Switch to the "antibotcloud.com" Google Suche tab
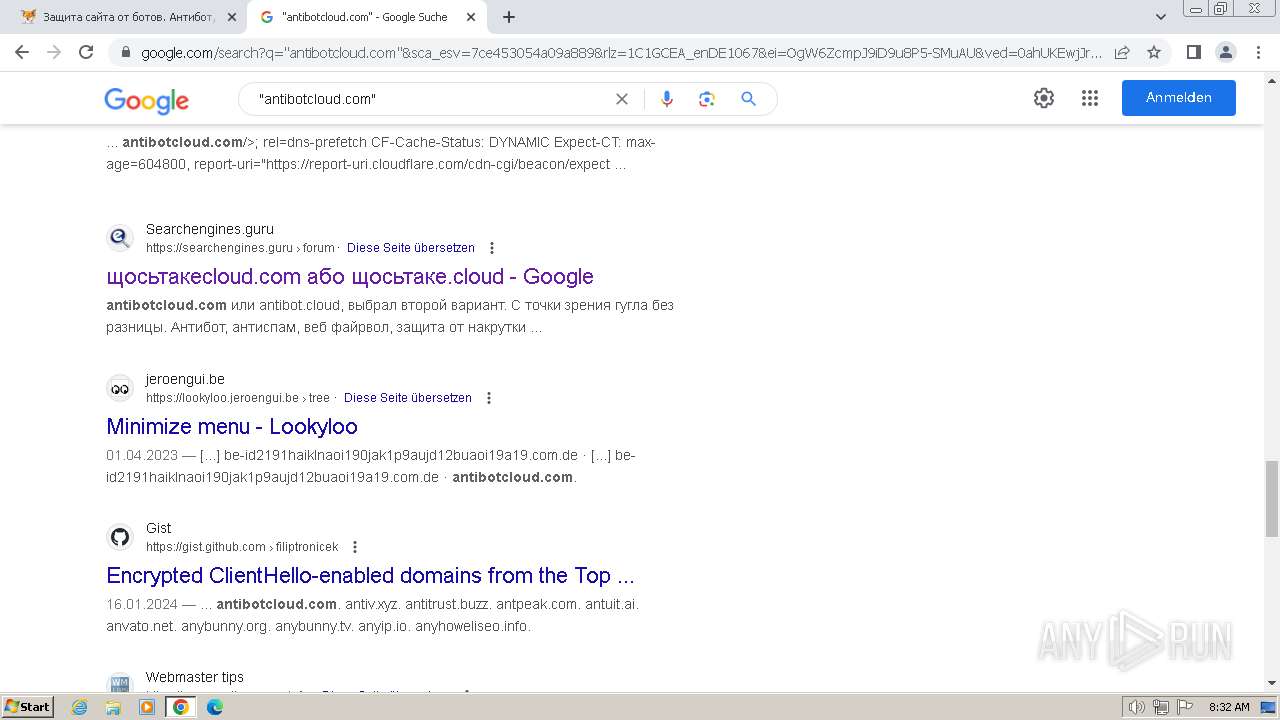Viewport: 1280px width, 720px height. [x=366, y=17]
